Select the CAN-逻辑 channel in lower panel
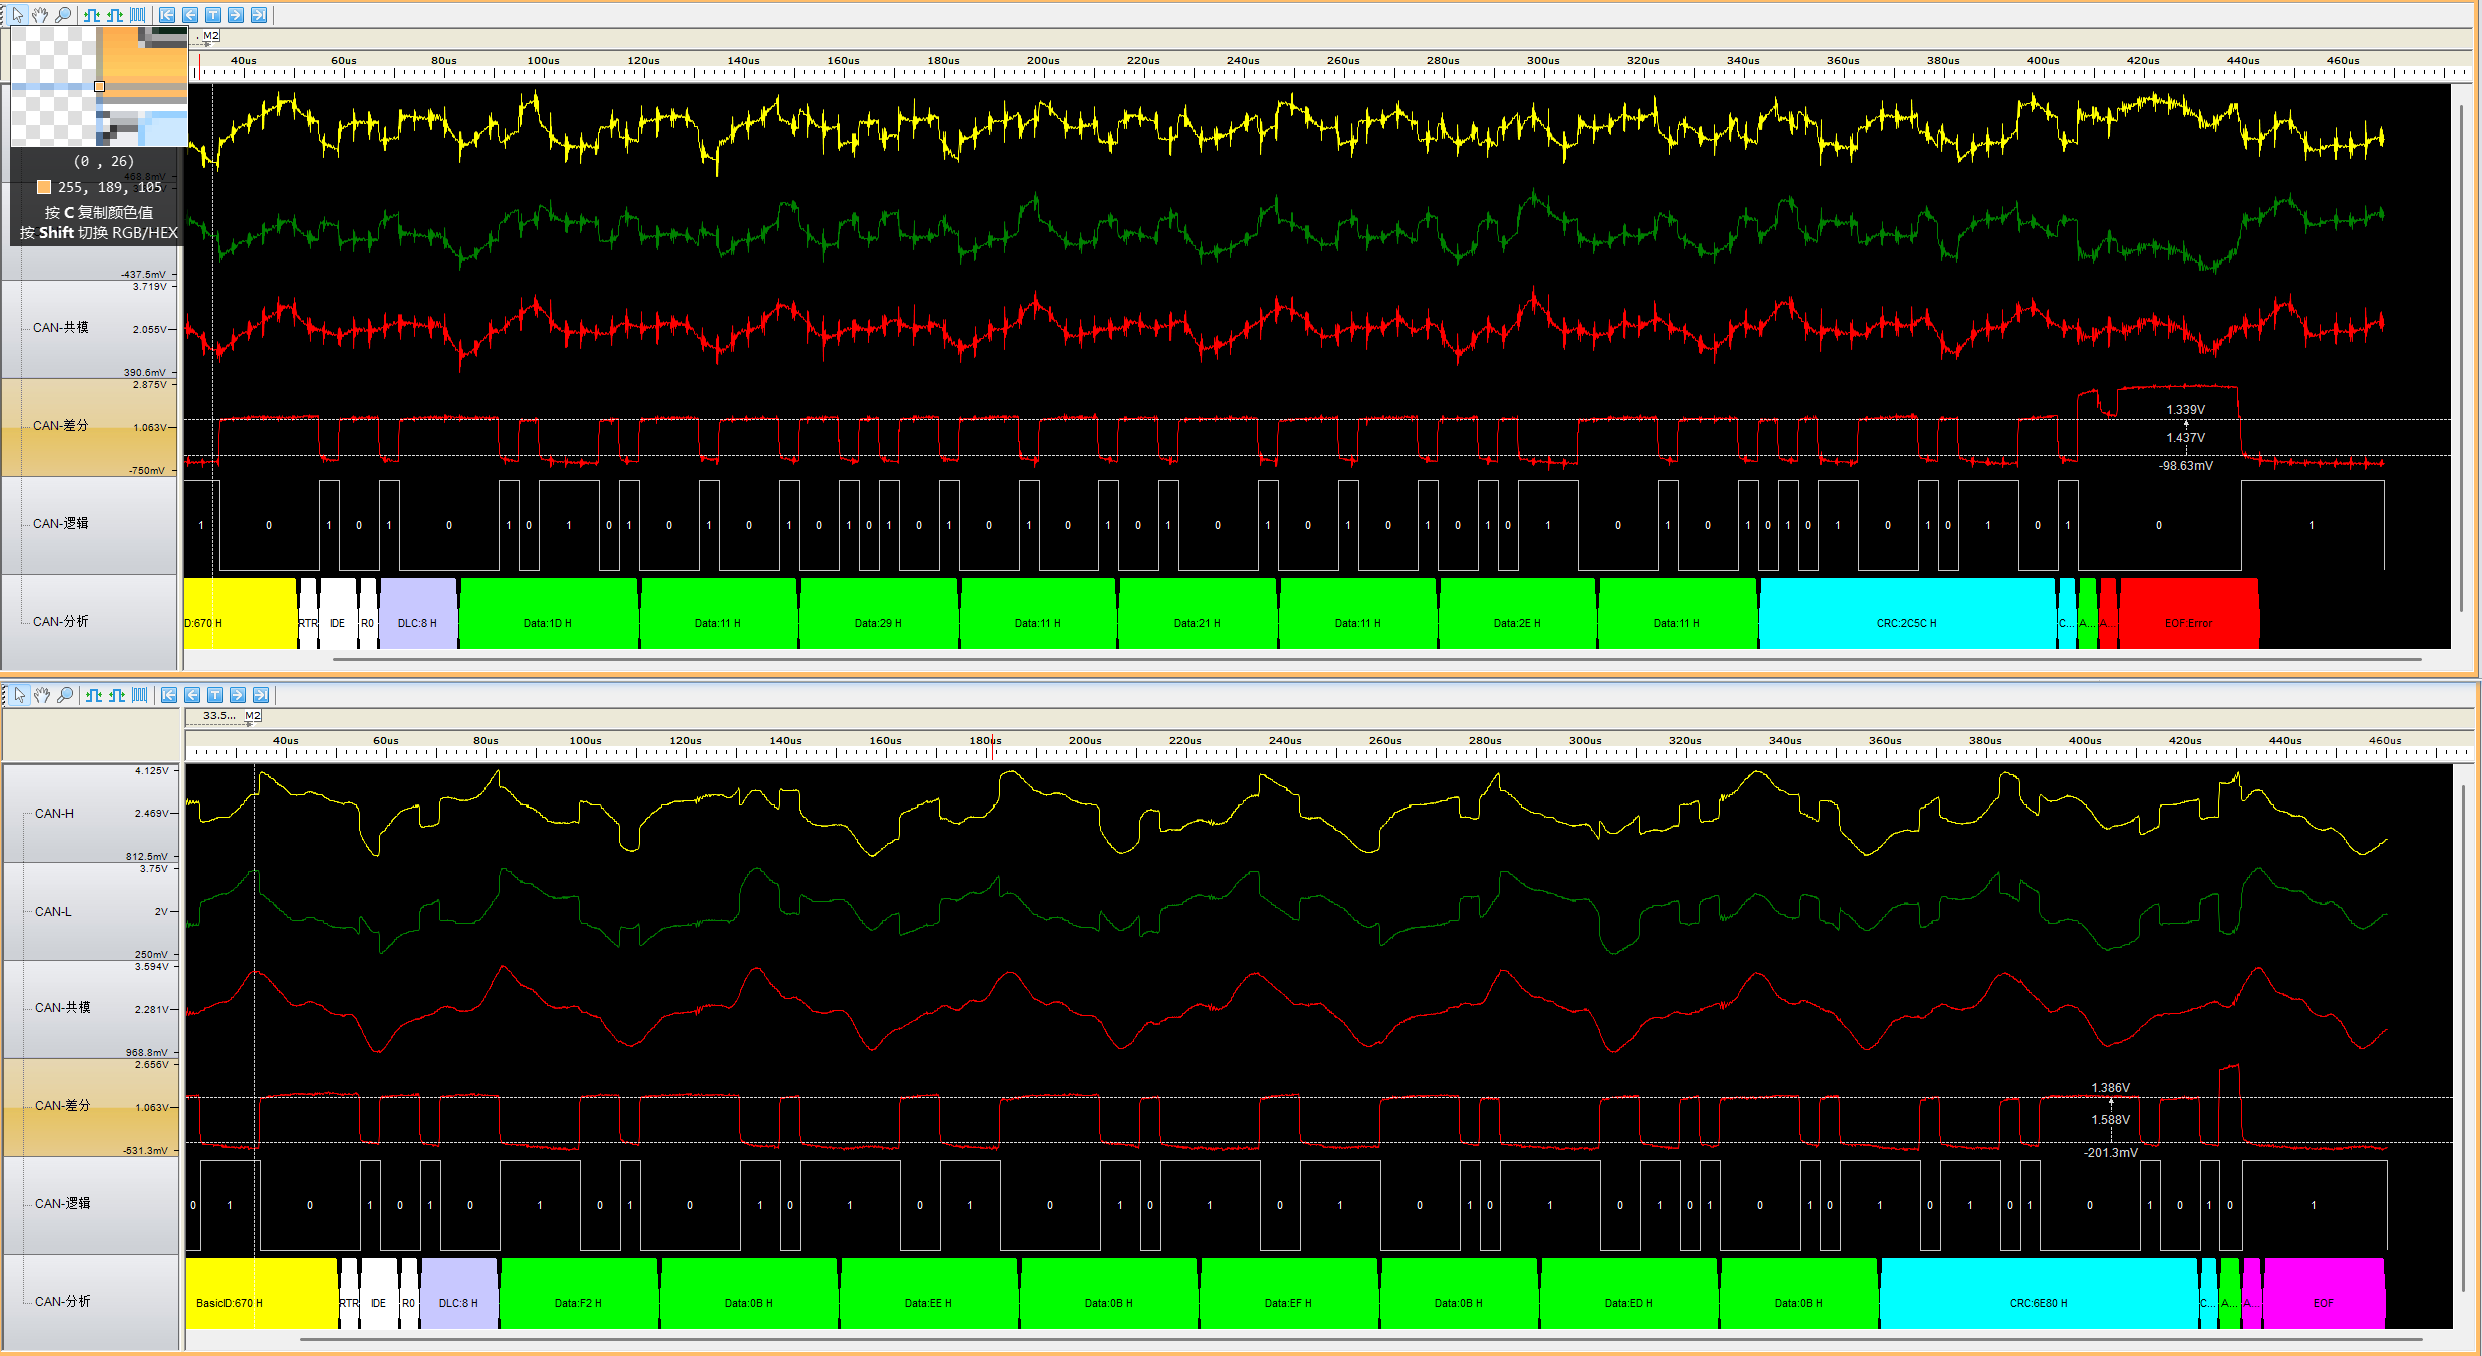 click(62, 1203)
